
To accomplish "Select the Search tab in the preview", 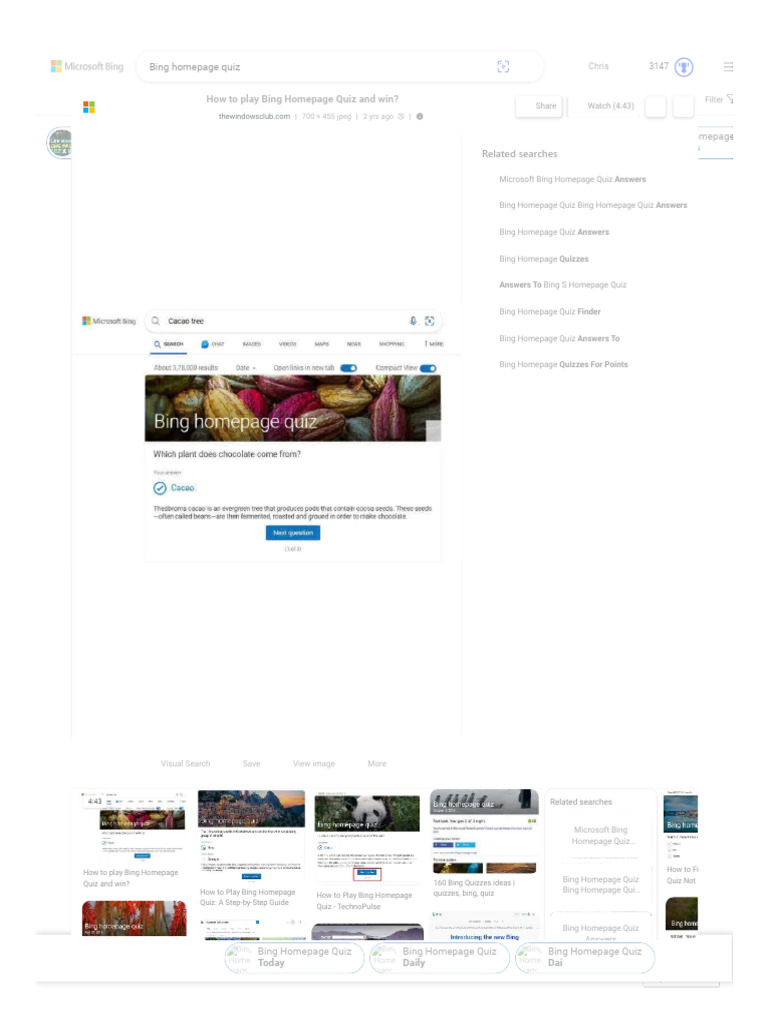I will coord(168,344).
